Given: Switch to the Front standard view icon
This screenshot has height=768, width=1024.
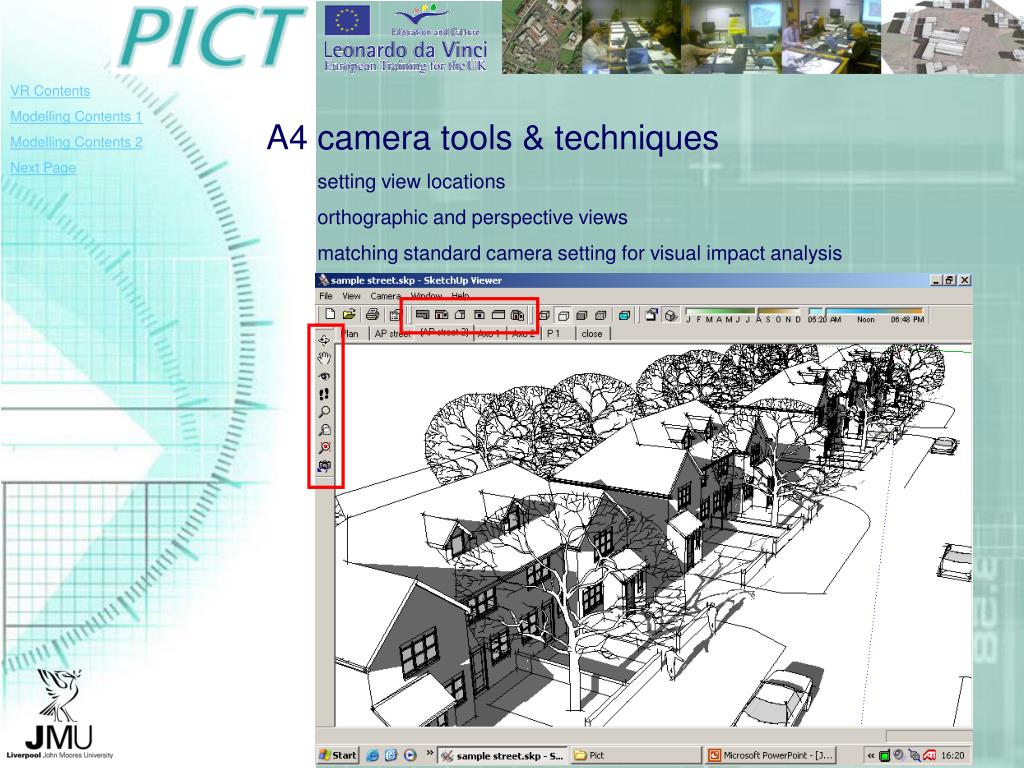Looking at the screenshot, I should coord(441,315).
